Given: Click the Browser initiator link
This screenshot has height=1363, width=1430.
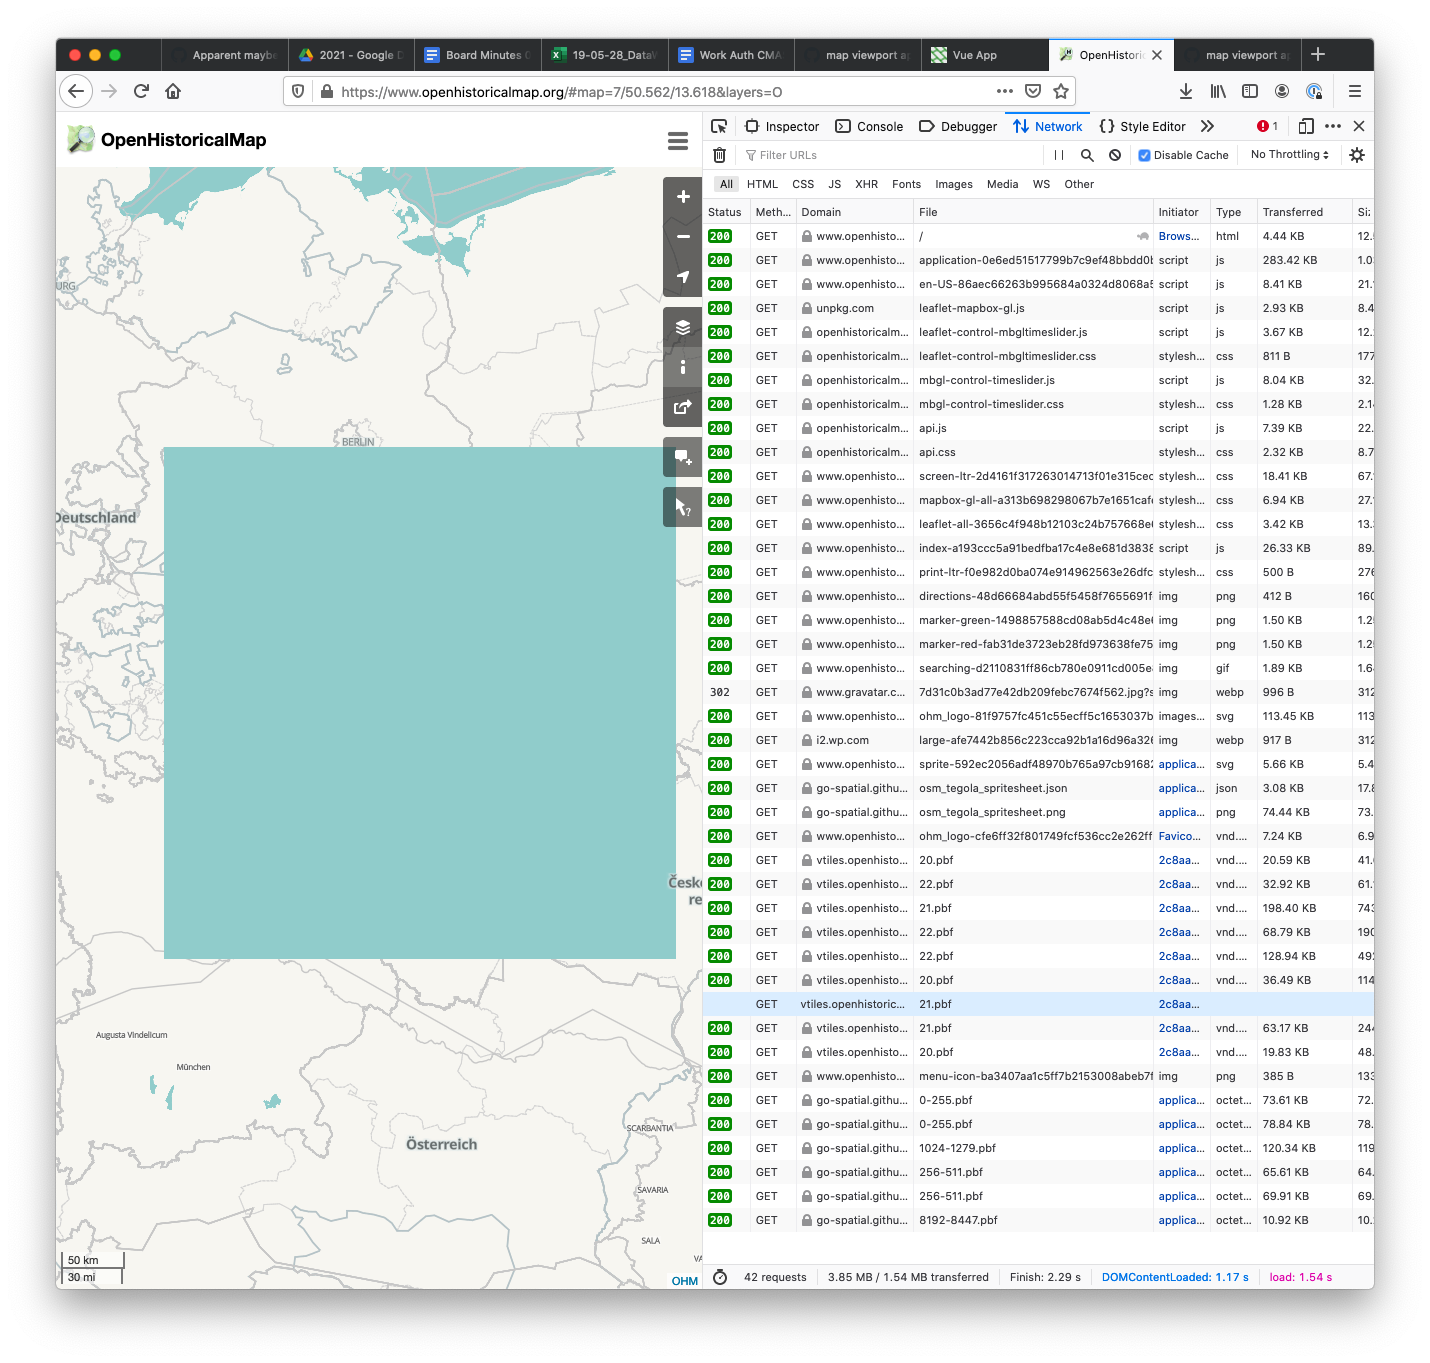Looking at the screenshot, I should coord(1178,236).
